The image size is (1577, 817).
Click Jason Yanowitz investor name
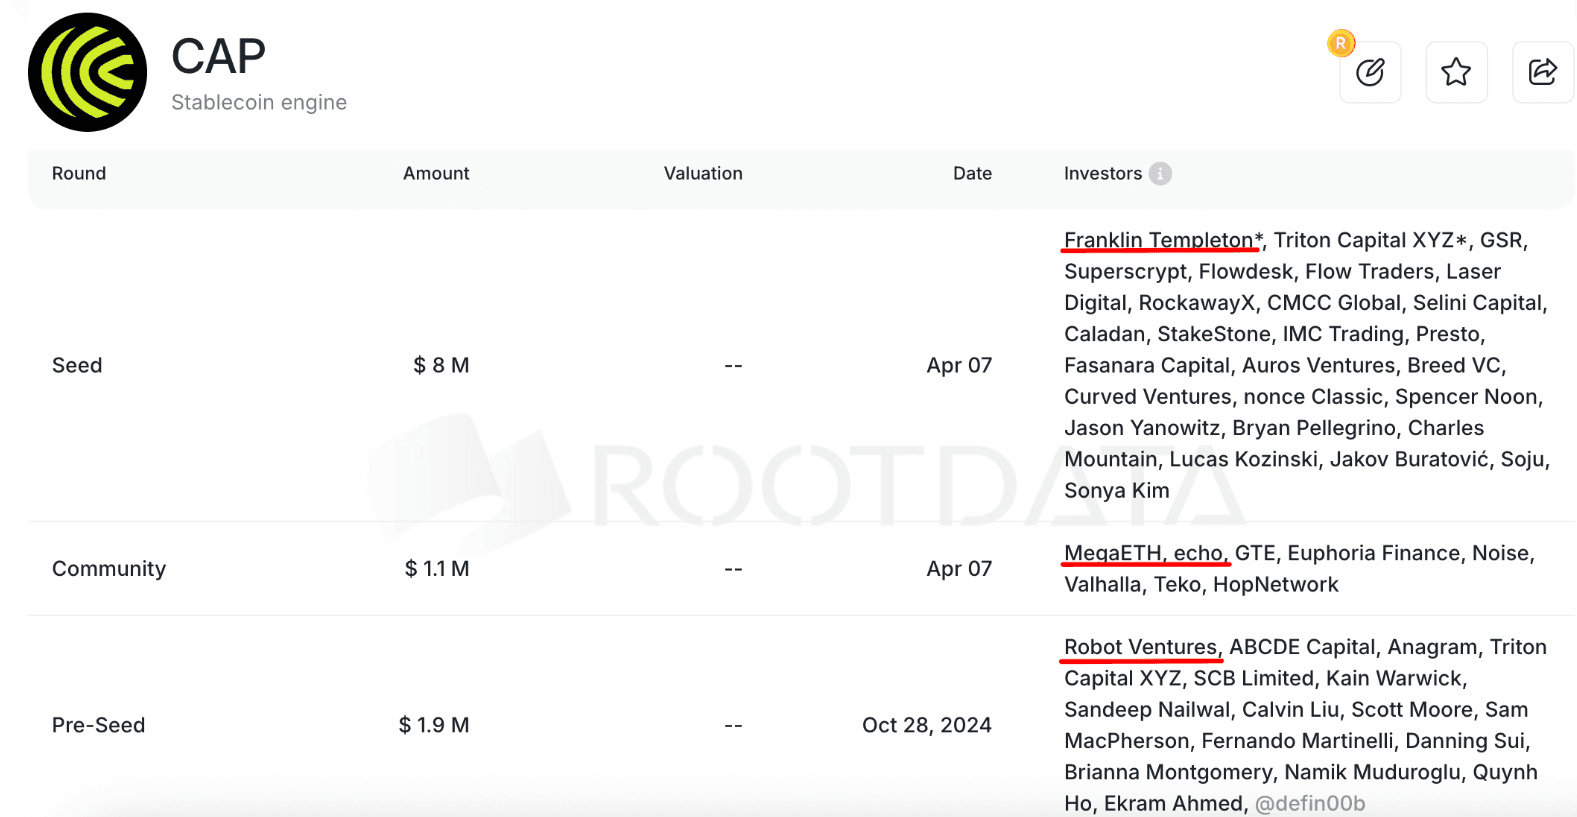coord(1142,428)
